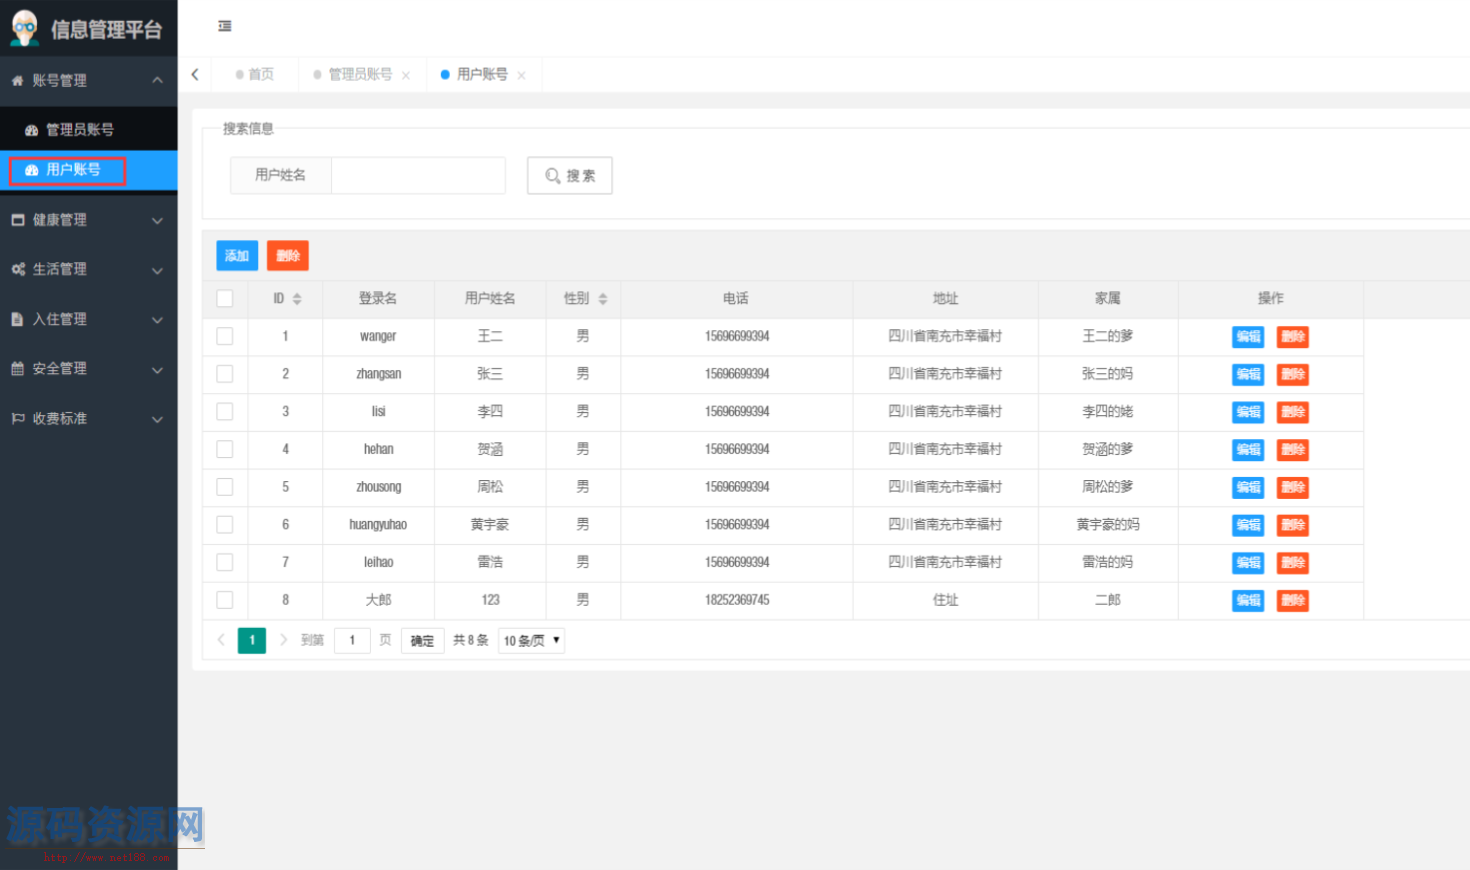Image resolution: width=1470 pixels, height=870 pixels.
Task: Click the green page 1 button
Action: [252, 640]
